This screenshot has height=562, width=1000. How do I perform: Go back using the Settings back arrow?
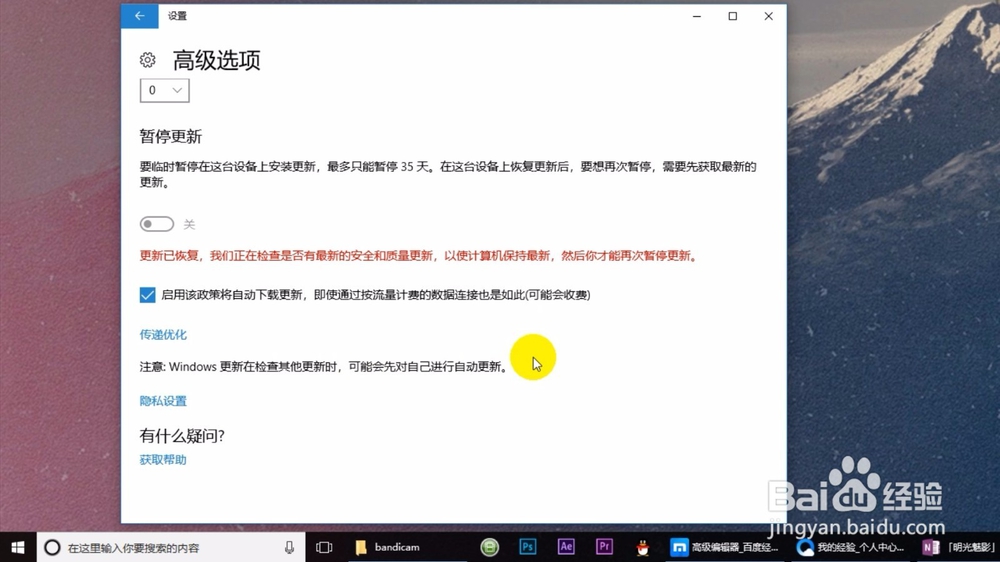click(140, 16)
